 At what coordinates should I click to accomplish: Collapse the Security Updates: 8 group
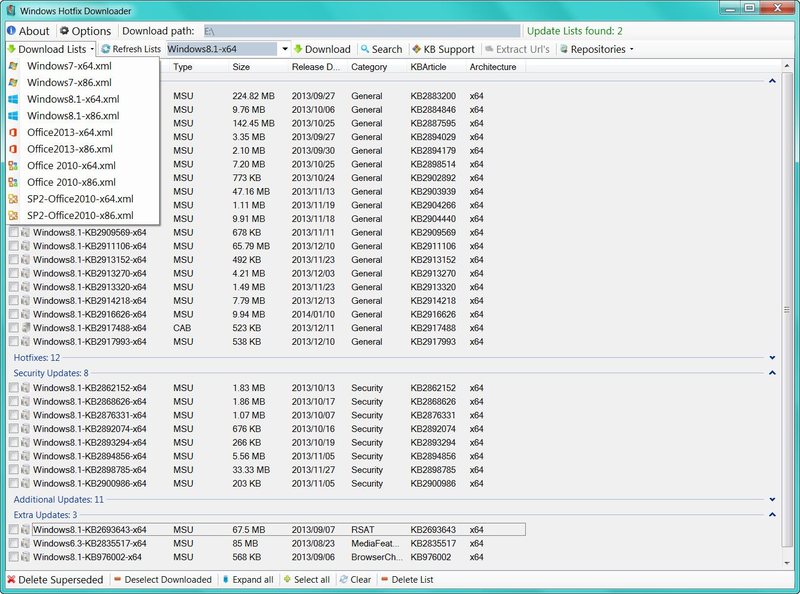point(772,373)
